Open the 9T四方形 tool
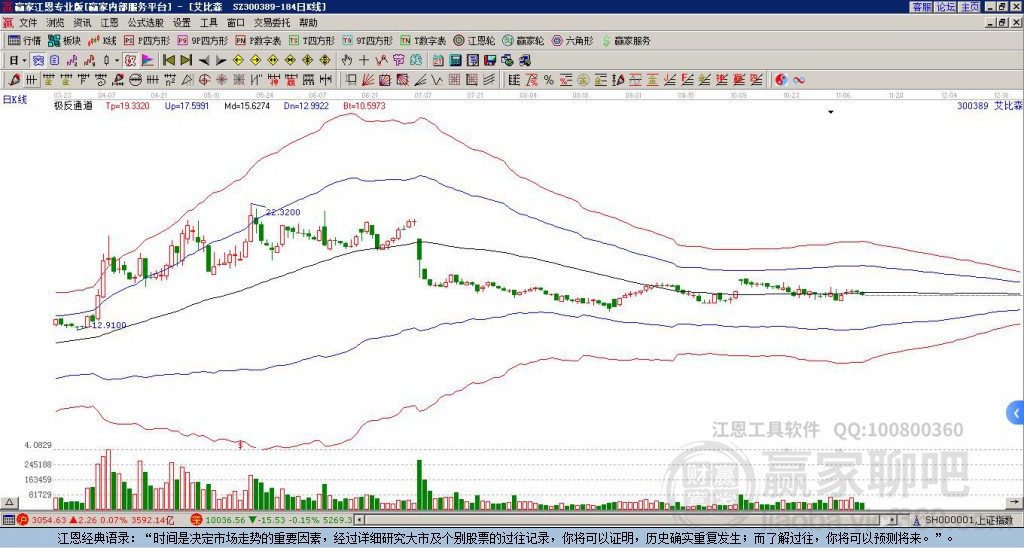 click(x=367, y=40)
